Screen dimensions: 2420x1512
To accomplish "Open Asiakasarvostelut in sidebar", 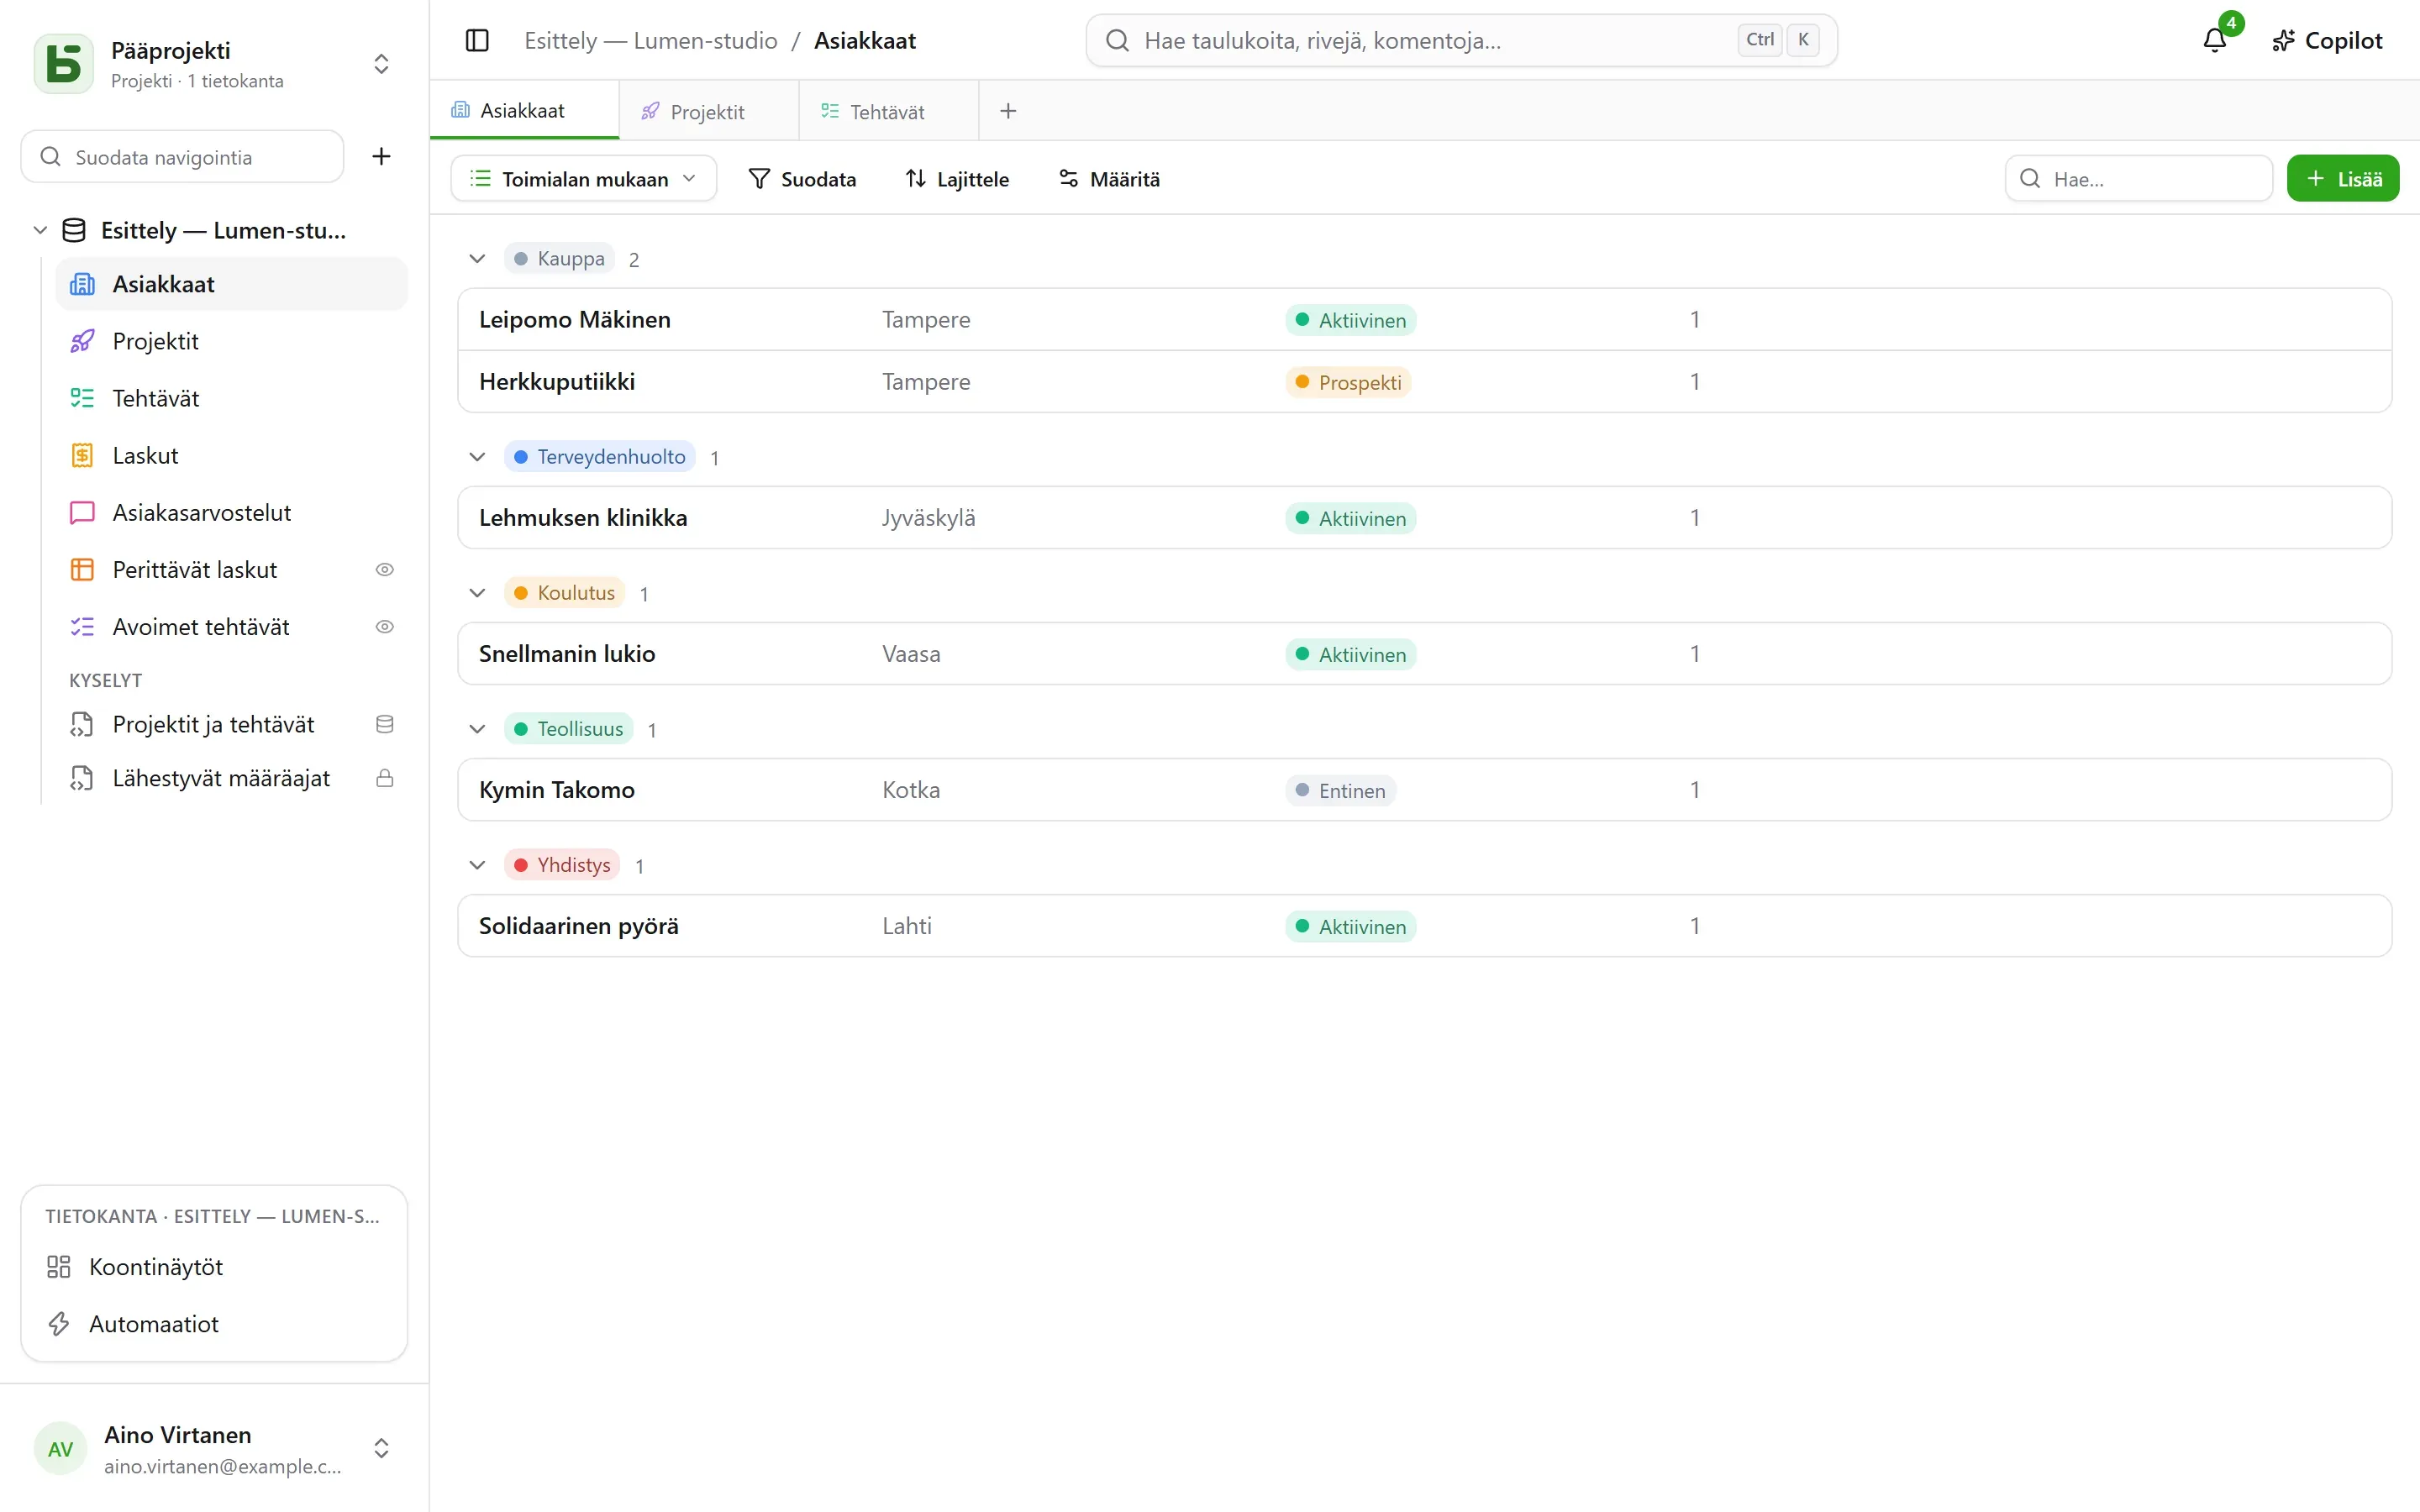I will coord(232,512).
